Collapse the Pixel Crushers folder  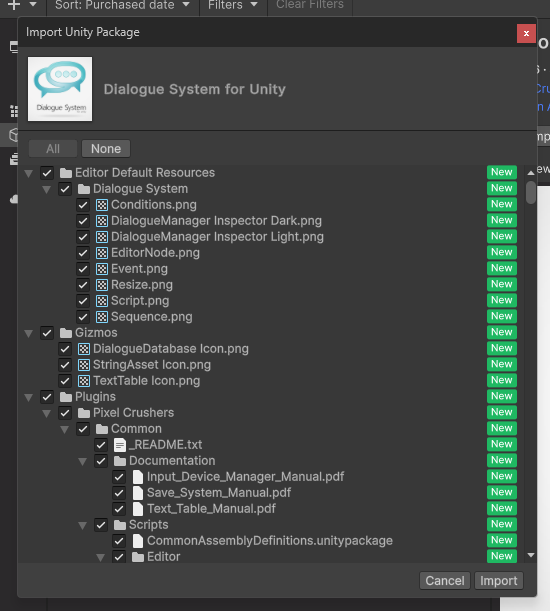tap(46, 413)
